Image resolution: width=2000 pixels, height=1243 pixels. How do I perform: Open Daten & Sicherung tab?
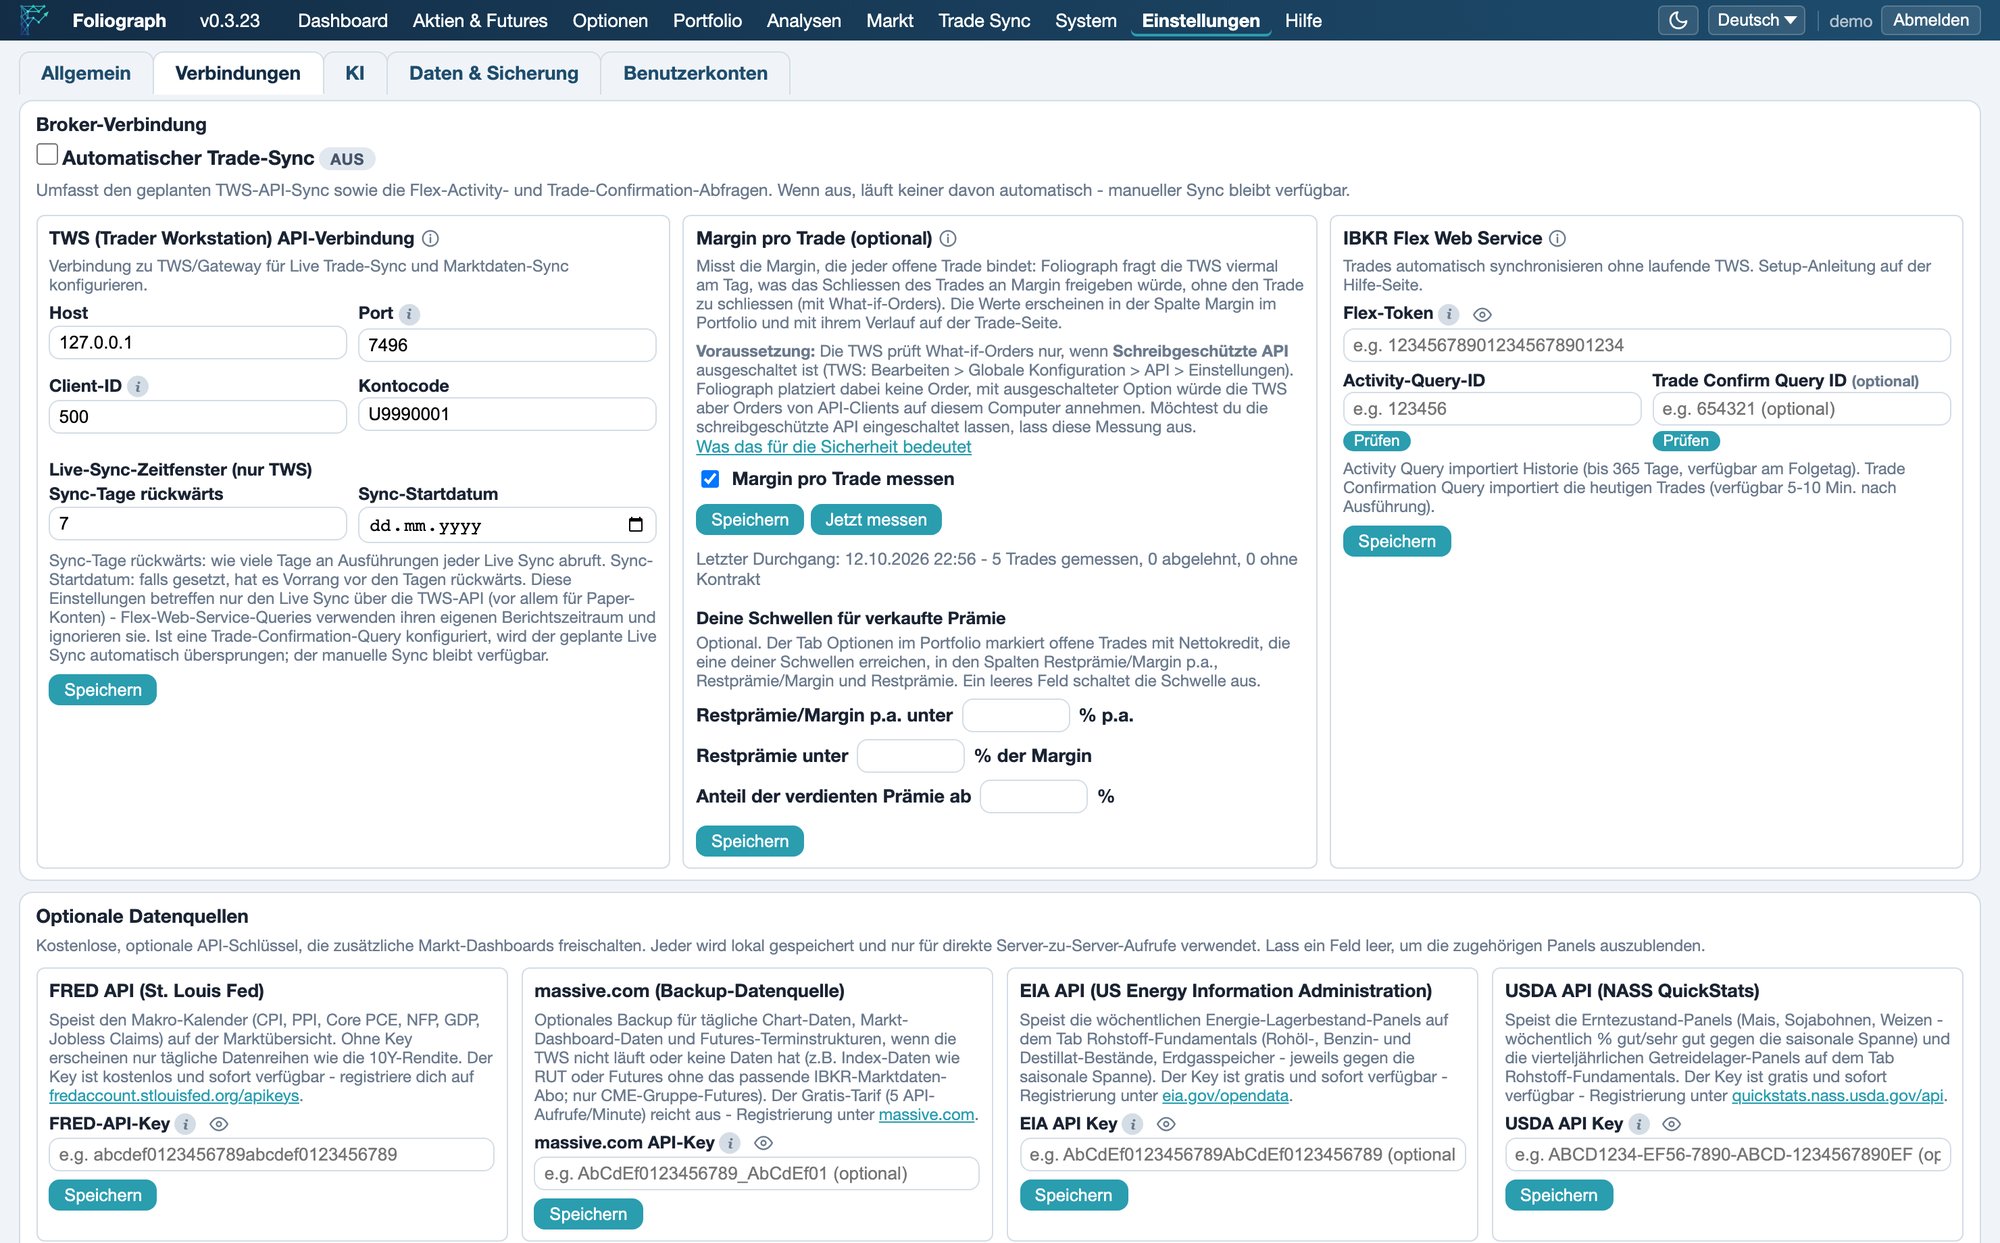pos(494,73)
